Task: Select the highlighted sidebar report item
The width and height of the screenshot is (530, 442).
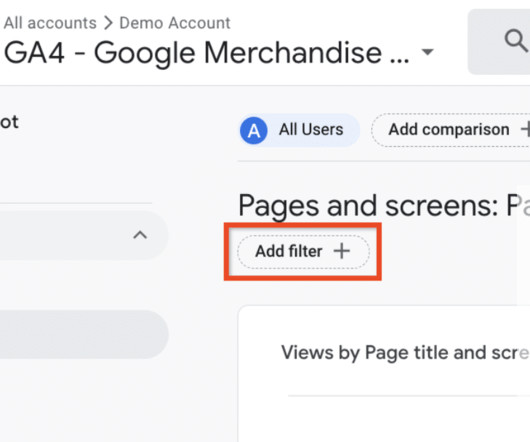Action: pyautogui.click(x=84, y=334)
